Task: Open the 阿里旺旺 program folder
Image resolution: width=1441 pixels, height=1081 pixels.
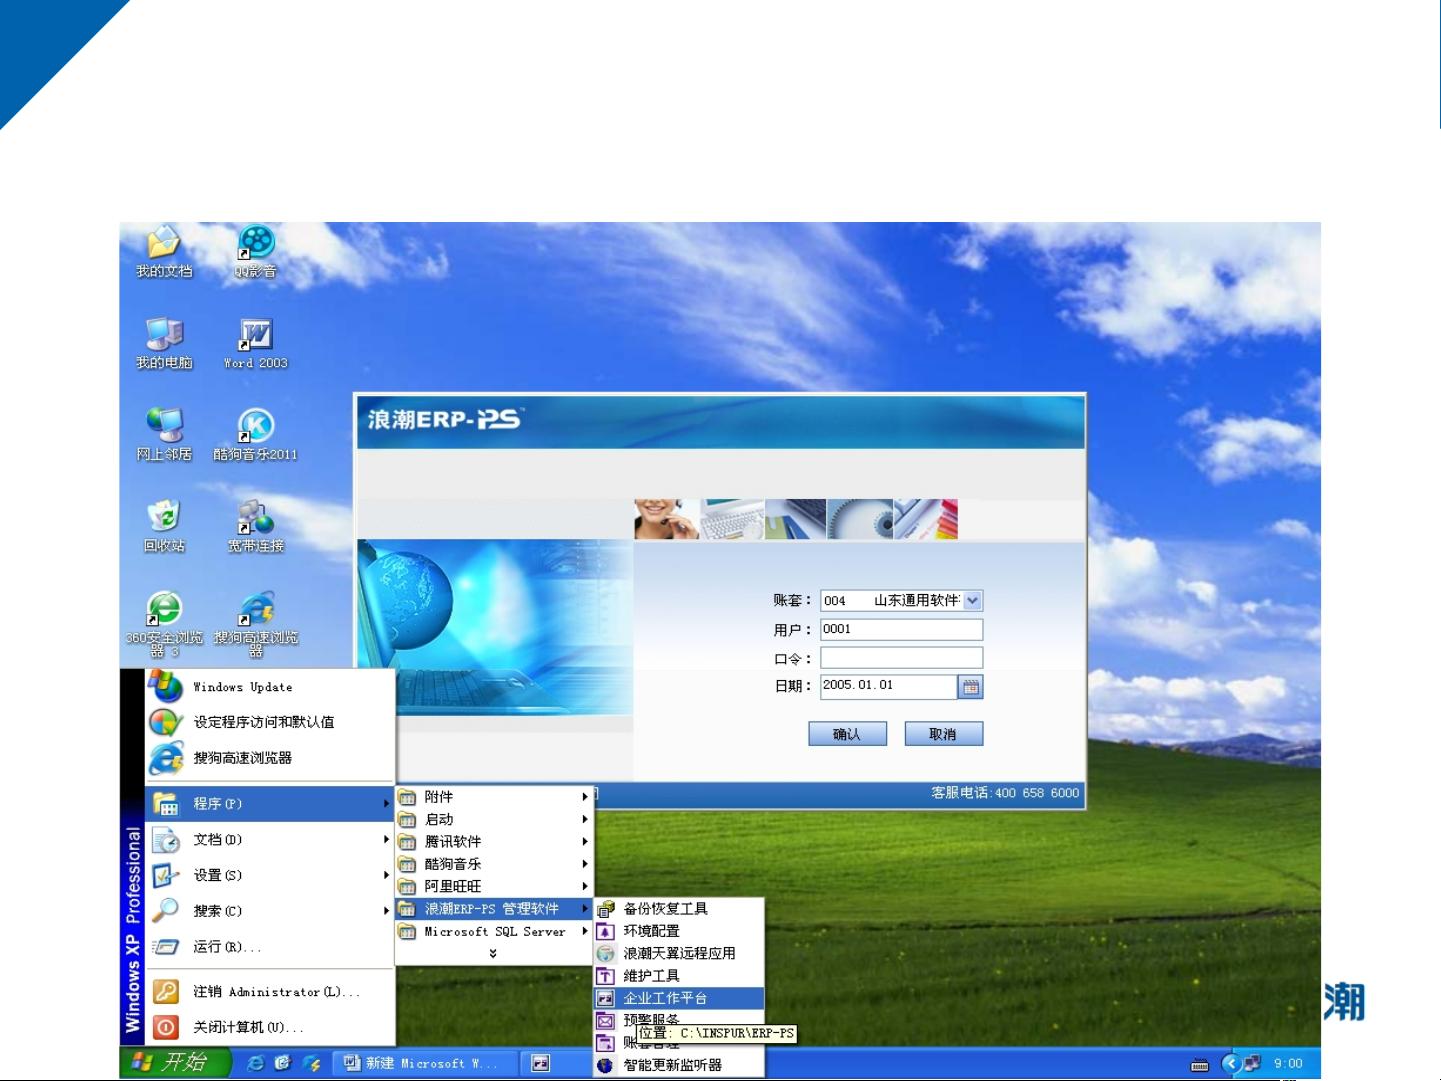Action: [x=494, y=886]
